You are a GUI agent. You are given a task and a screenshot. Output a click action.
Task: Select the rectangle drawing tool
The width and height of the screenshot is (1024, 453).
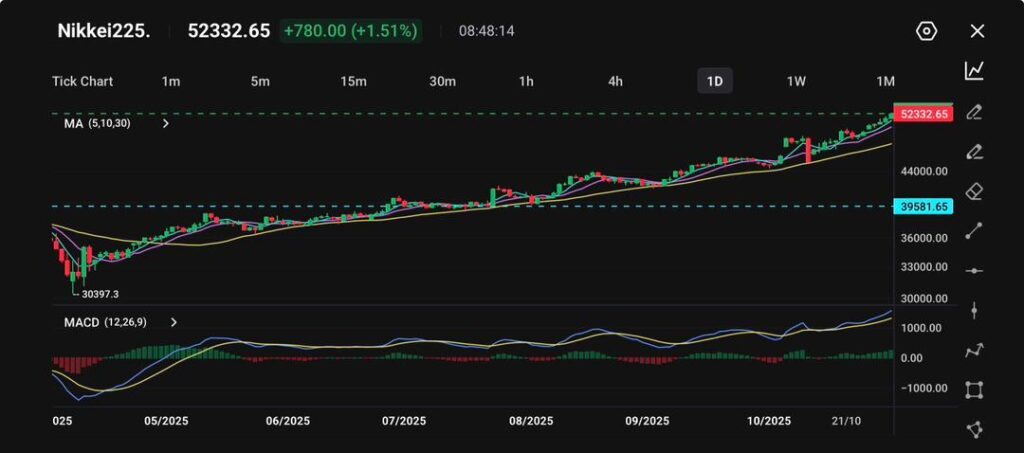(974, 390)
